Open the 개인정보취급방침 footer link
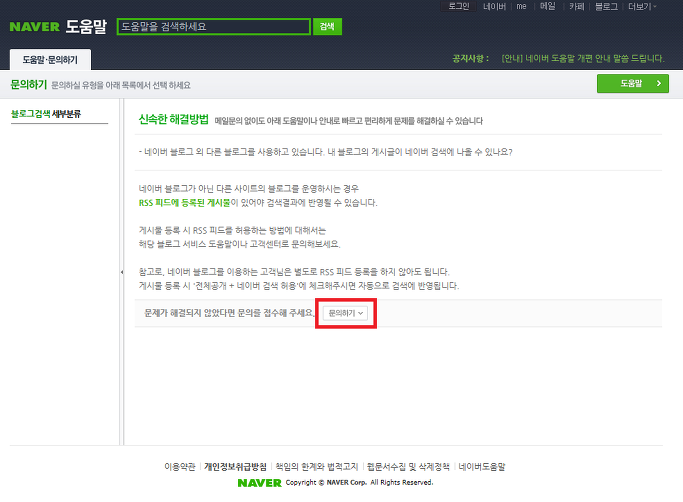Screen dimensions: 683x502 pyautogui.click(x=235, y=467)
